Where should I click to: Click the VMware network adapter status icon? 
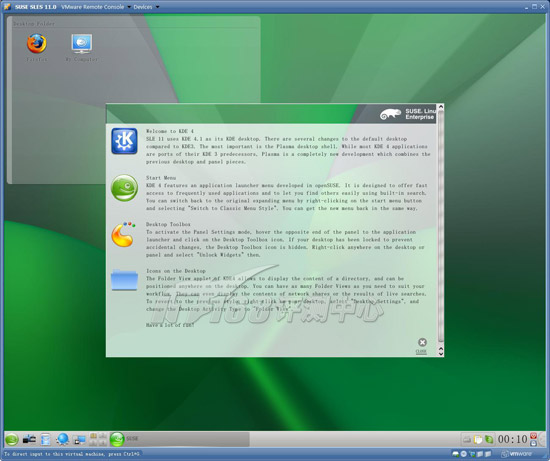(x=472, y=454)
